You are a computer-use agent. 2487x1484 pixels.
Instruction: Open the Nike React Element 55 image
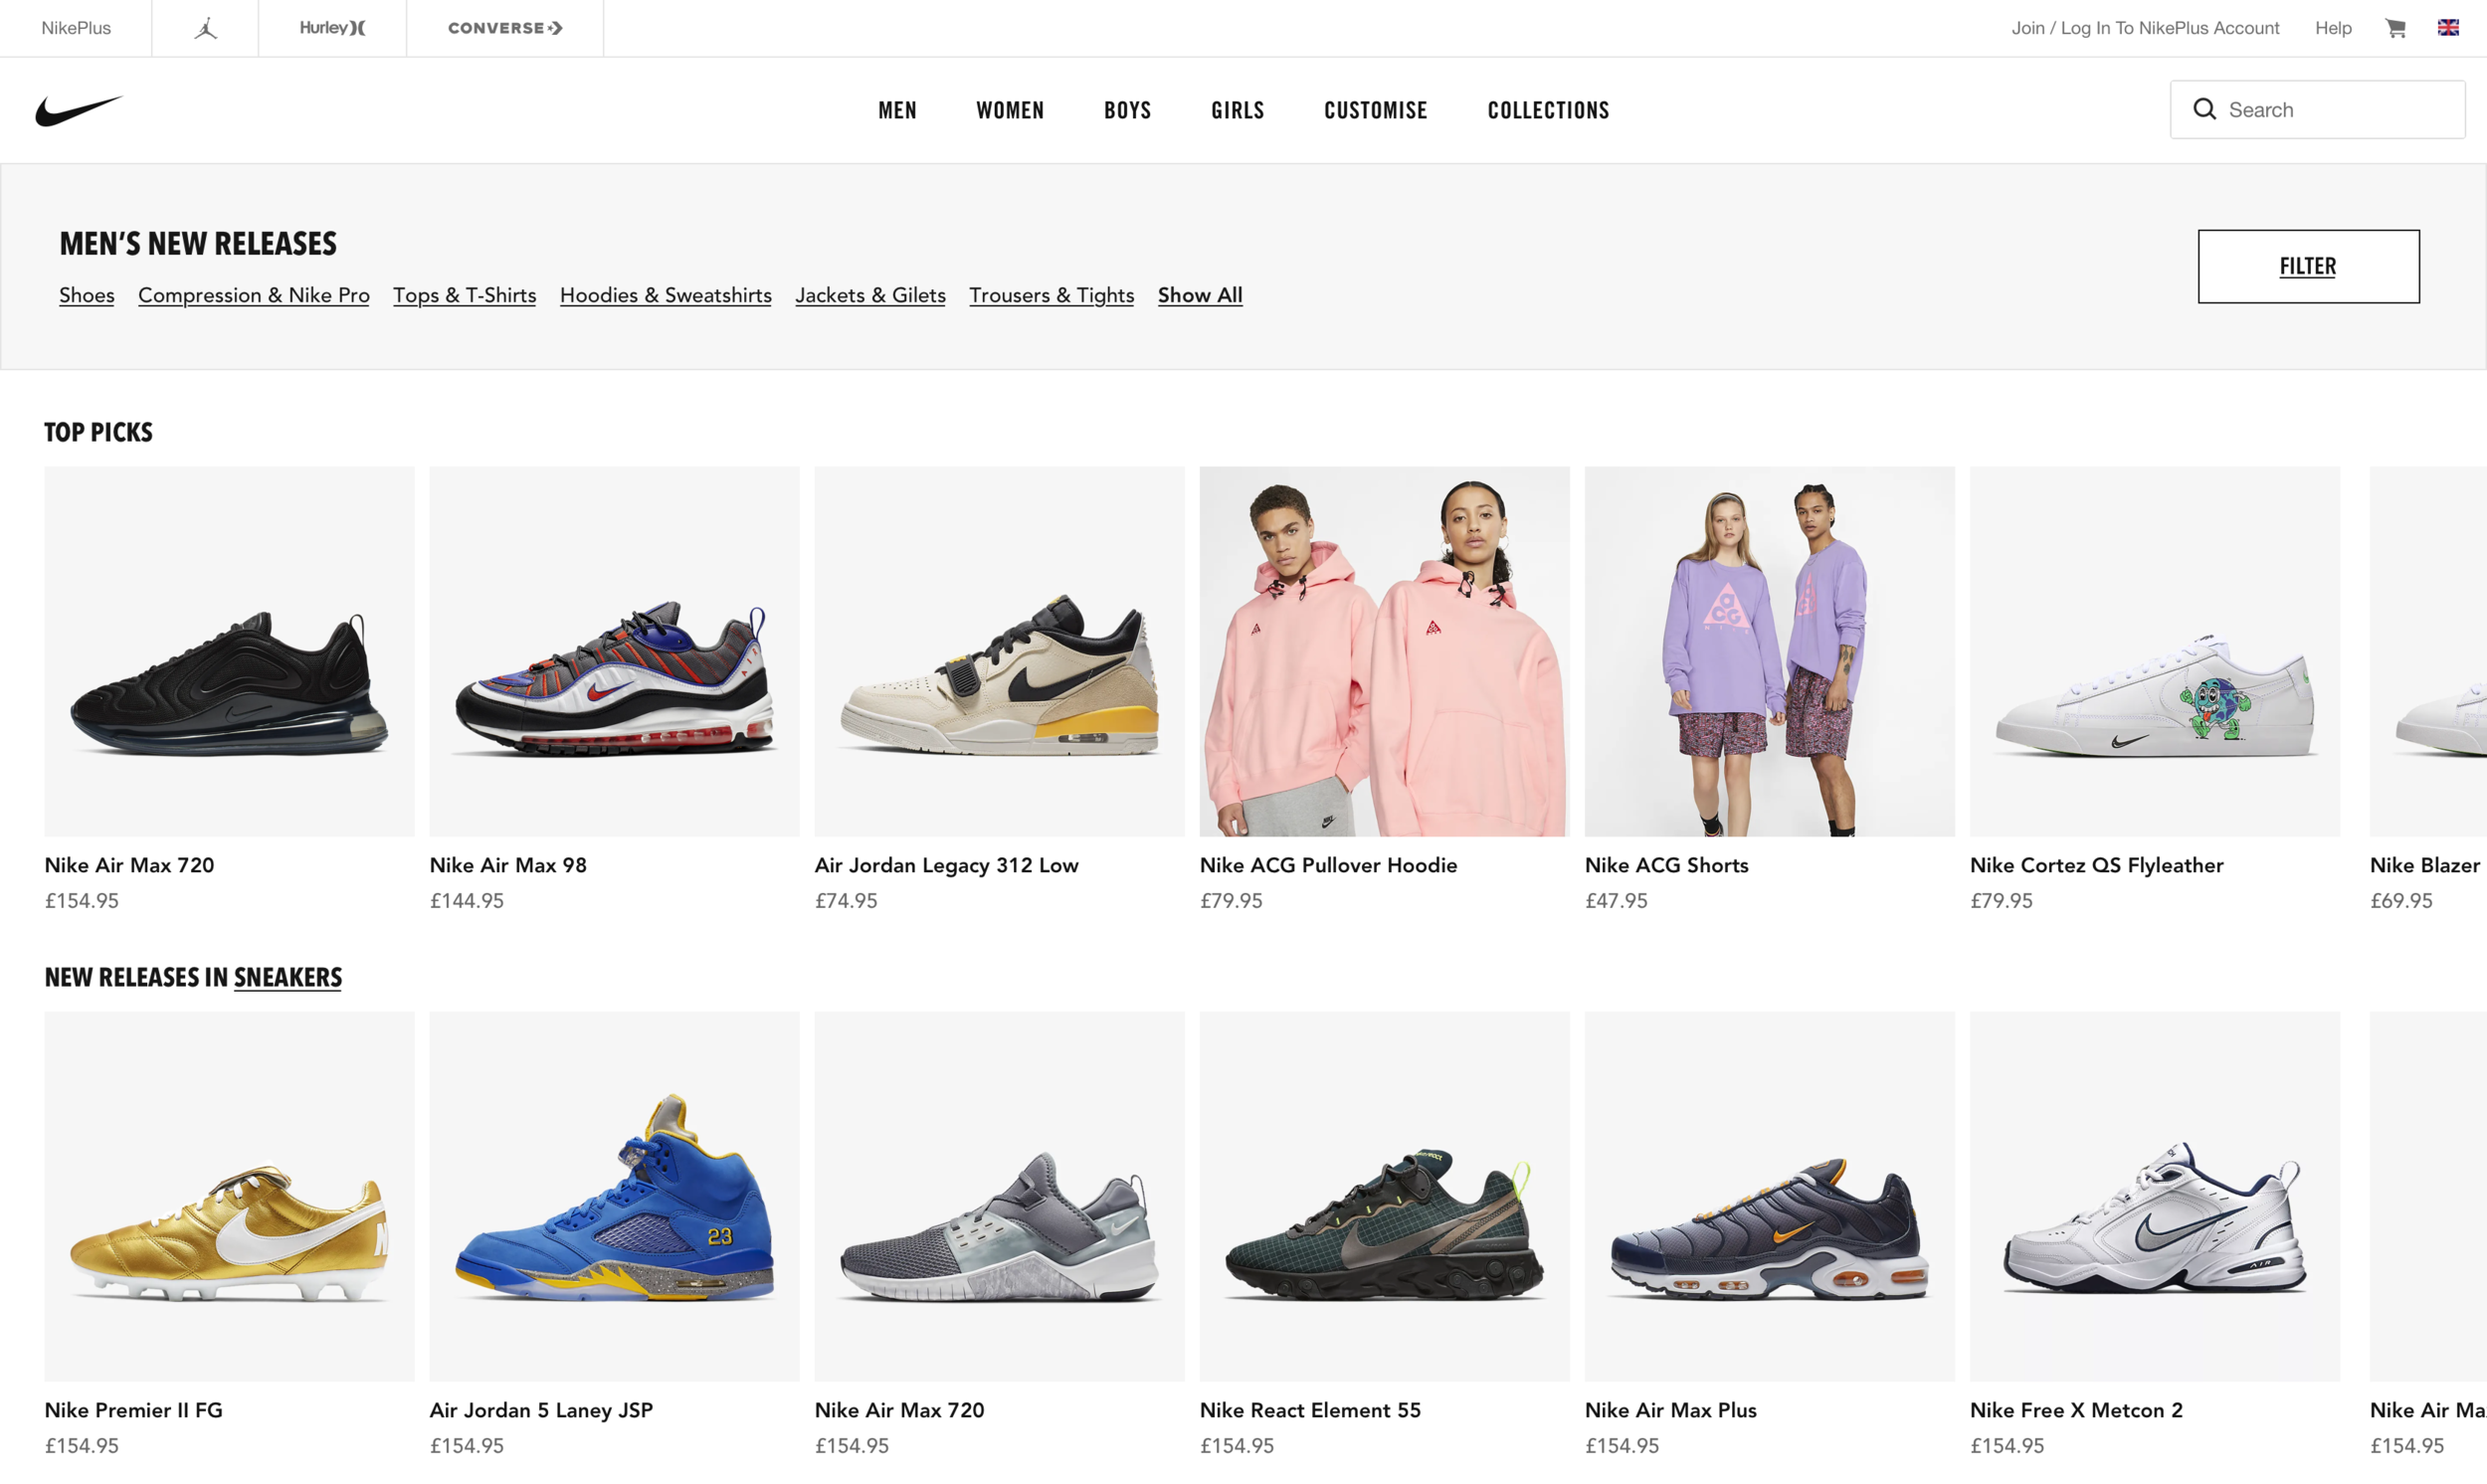[x=1384, y=1196]
